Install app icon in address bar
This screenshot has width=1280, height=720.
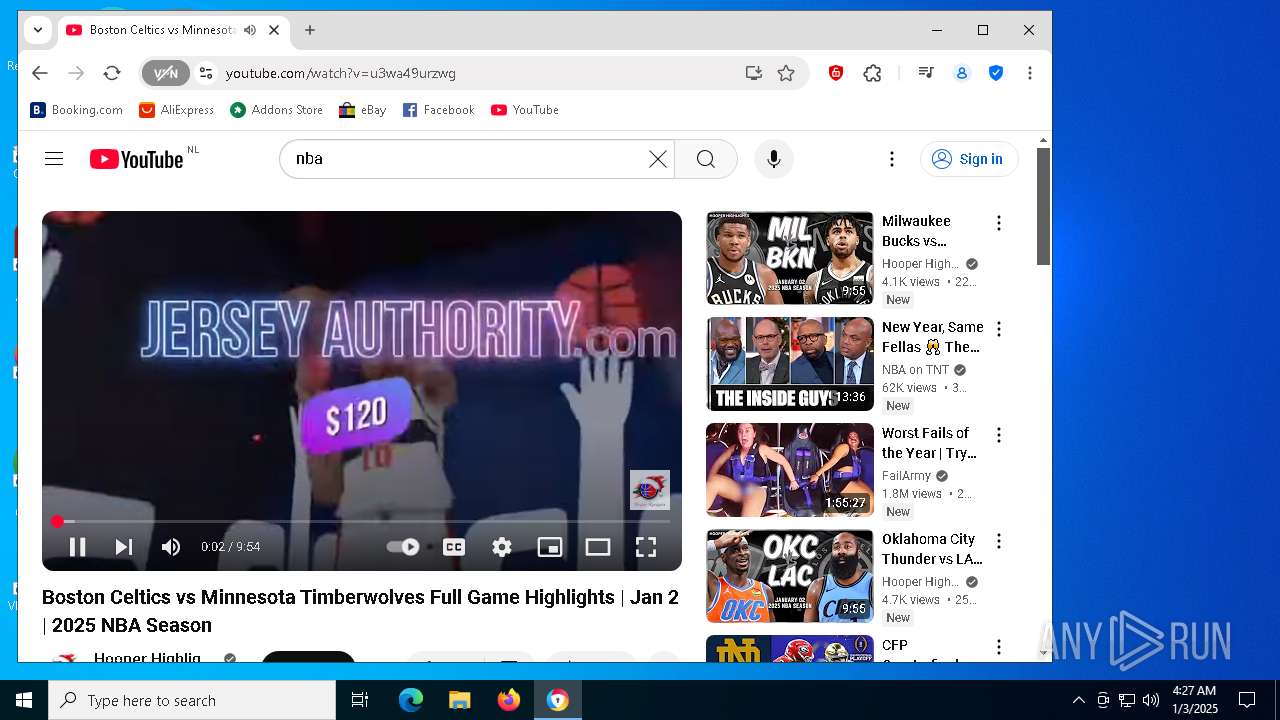pos(753,73)
